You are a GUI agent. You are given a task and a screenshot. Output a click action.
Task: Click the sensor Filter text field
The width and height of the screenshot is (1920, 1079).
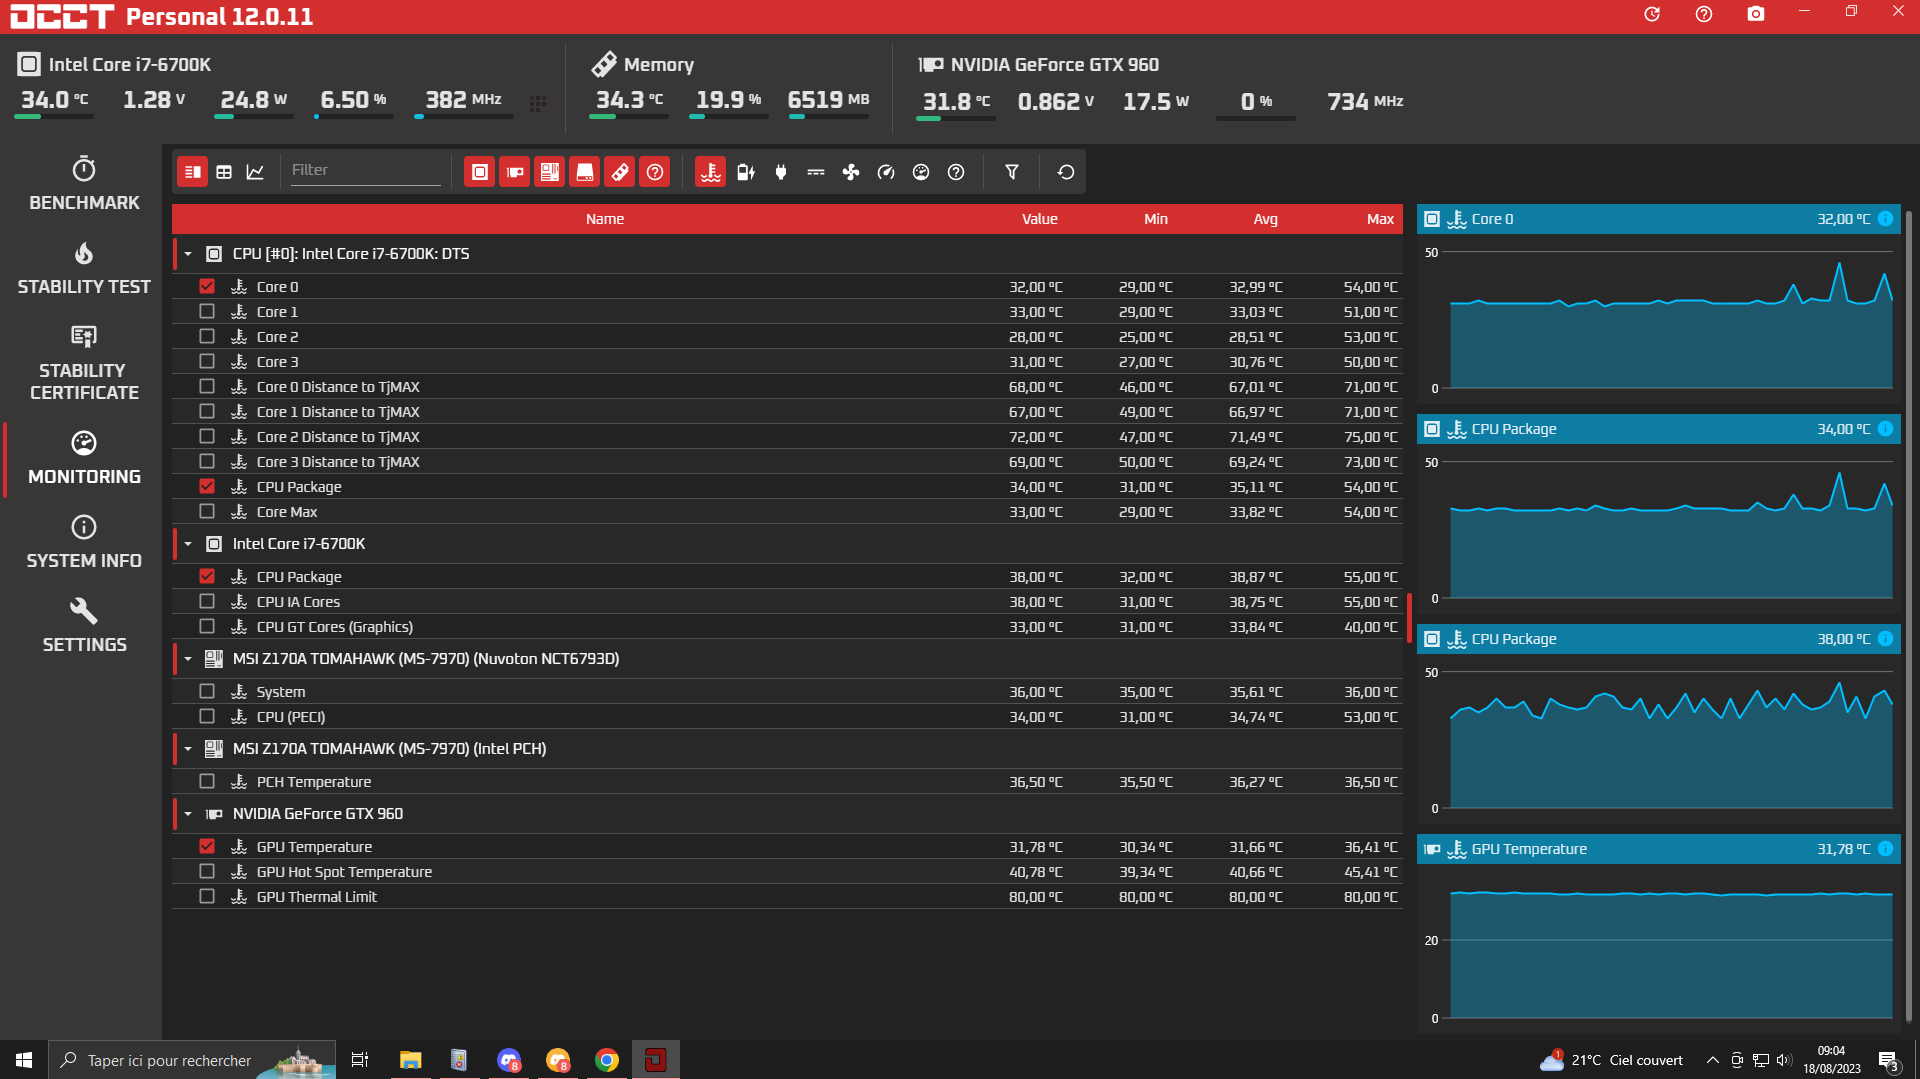[365, 171]
